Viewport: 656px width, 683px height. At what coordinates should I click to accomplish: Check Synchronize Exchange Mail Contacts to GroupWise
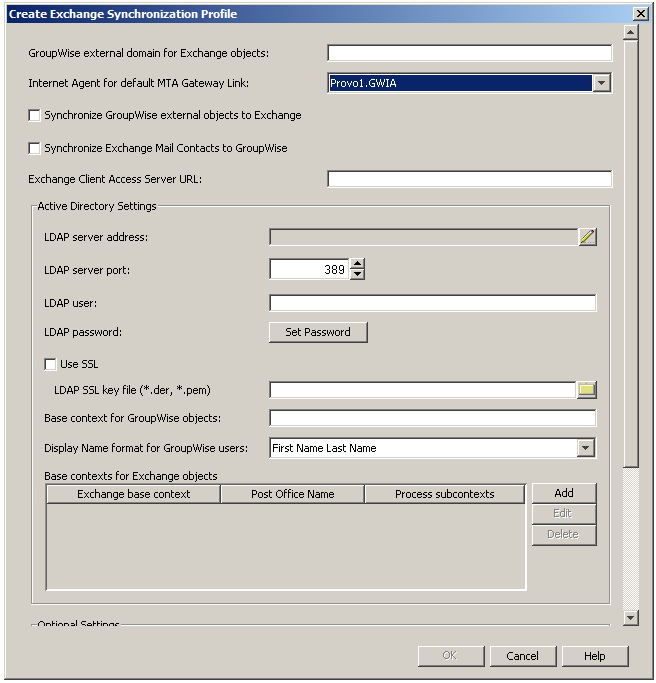[x=35, y=149]
